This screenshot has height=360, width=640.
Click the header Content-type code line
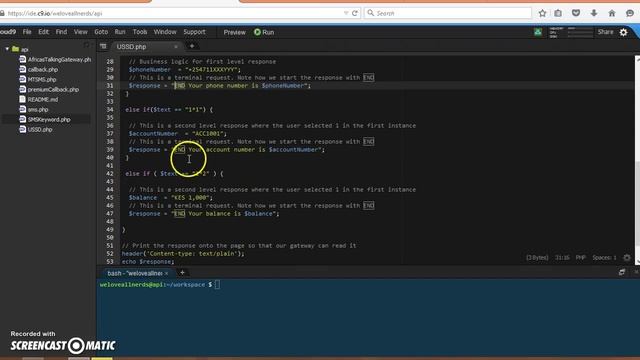(183, 253)
